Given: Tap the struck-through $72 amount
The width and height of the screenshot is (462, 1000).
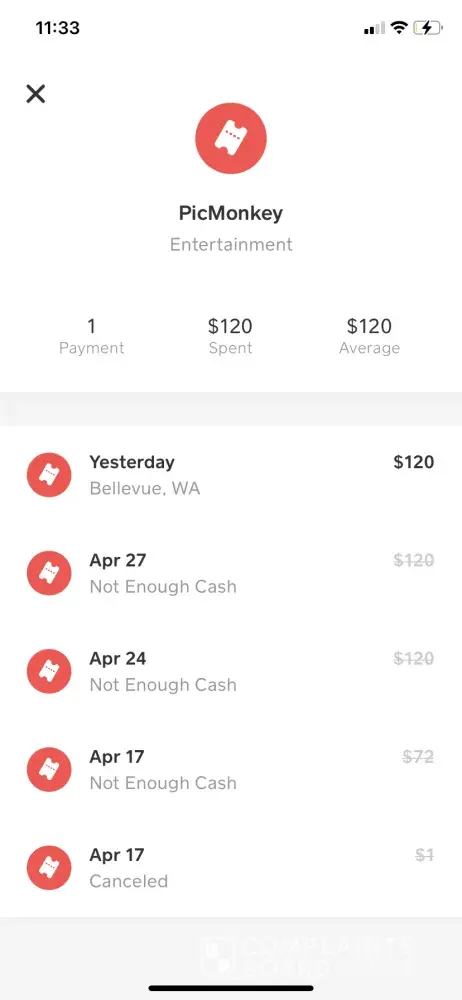Looking at the screenshot, I should 419,757.
